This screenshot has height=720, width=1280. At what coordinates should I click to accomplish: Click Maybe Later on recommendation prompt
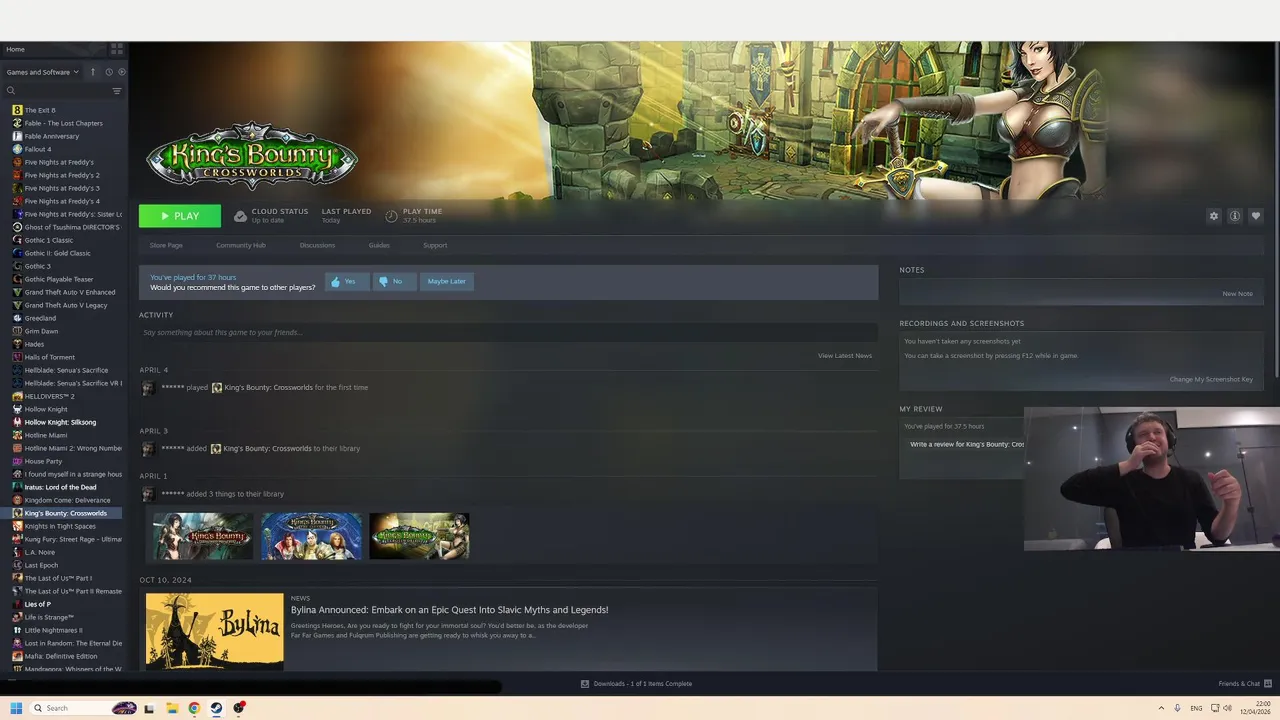pyautogui.click(x=446, y=282)
